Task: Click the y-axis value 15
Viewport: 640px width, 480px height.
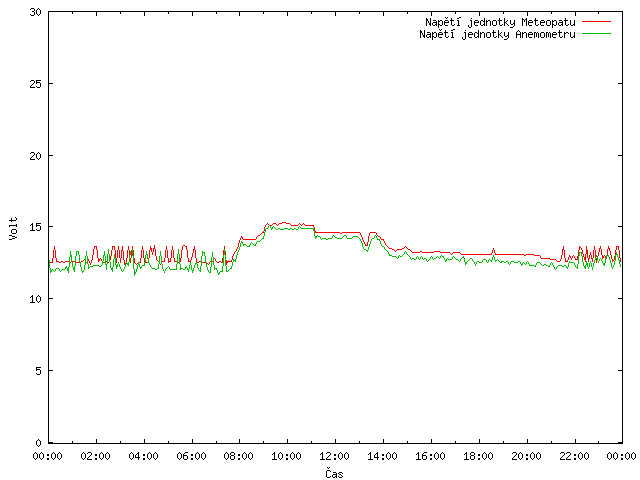Action: [x=36, y=227]
